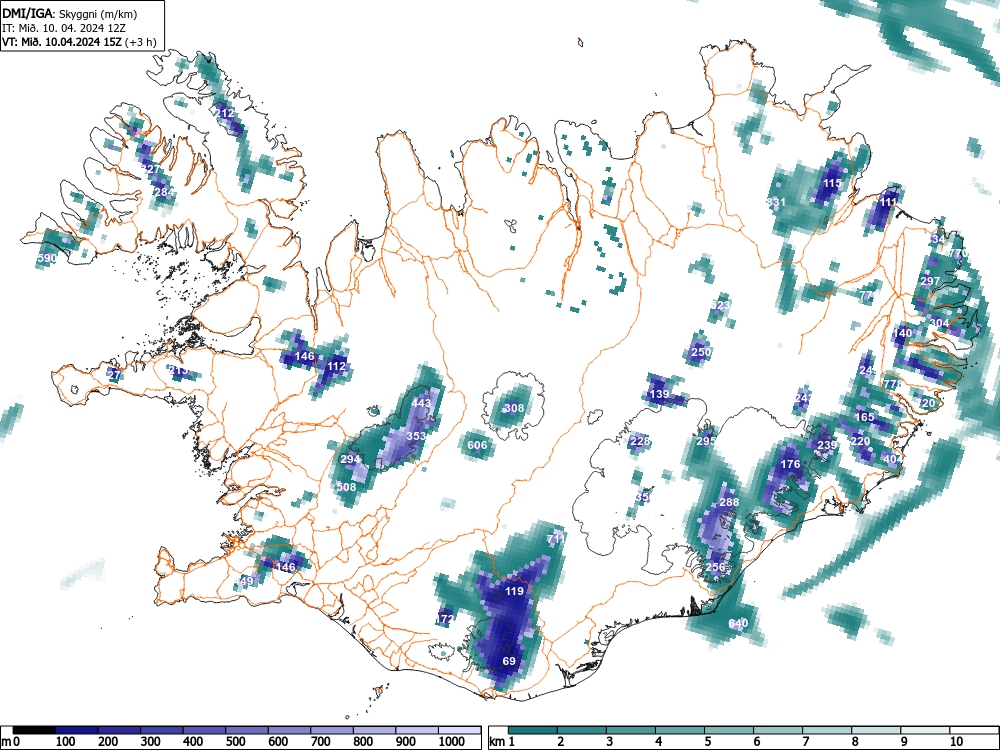Image resolution: width=1000 pixels, height=750 pixels.
Task: Click the visibility value '640' off the southeast coast
Action: coord(738,623)
